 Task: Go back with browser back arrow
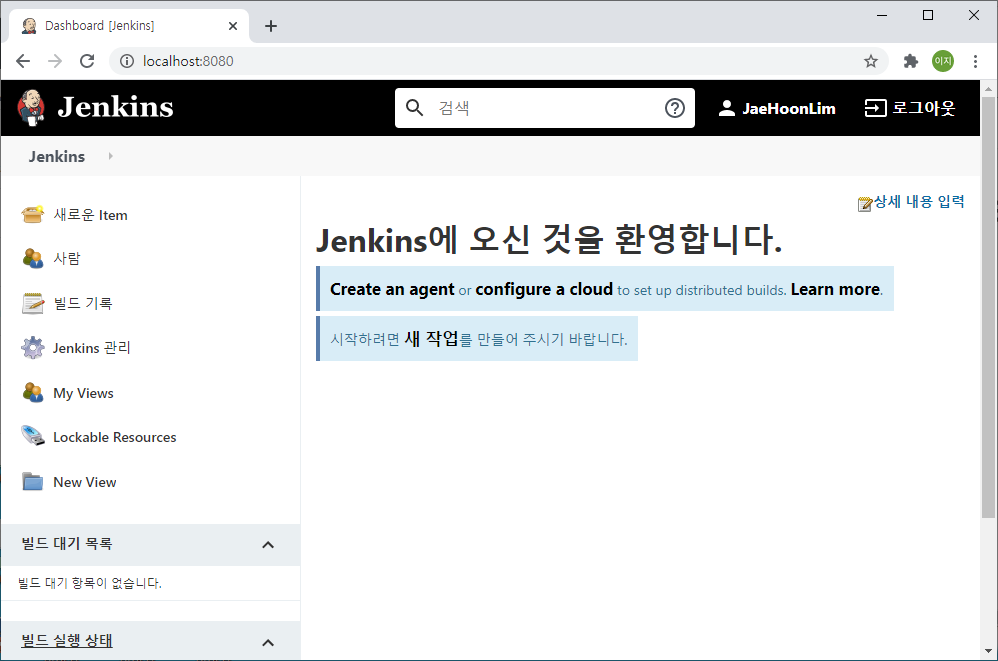(23, 61)
